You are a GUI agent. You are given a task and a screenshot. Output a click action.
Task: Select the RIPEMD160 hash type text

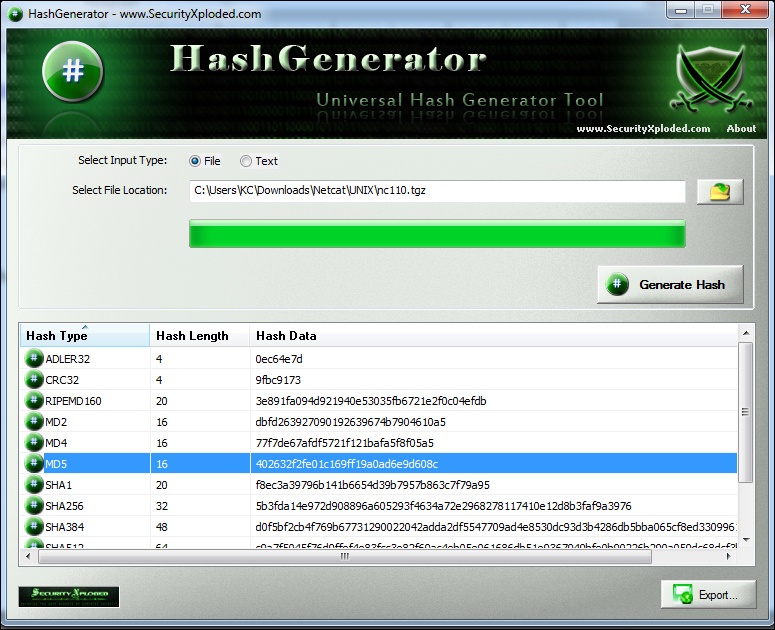click(x=73, y=401)
